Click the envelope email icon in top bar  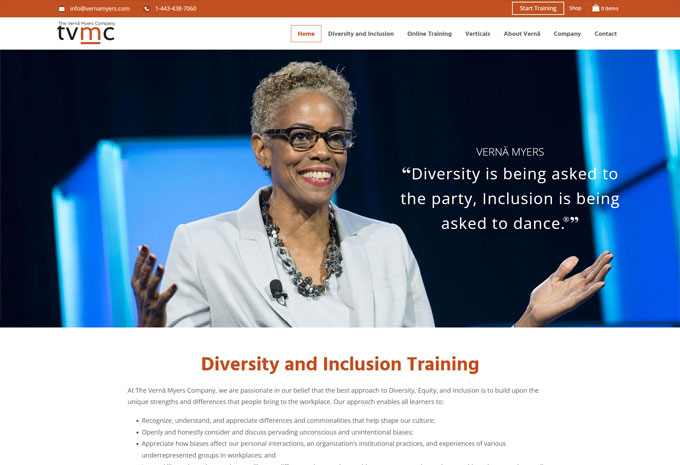tap(62, 9)
